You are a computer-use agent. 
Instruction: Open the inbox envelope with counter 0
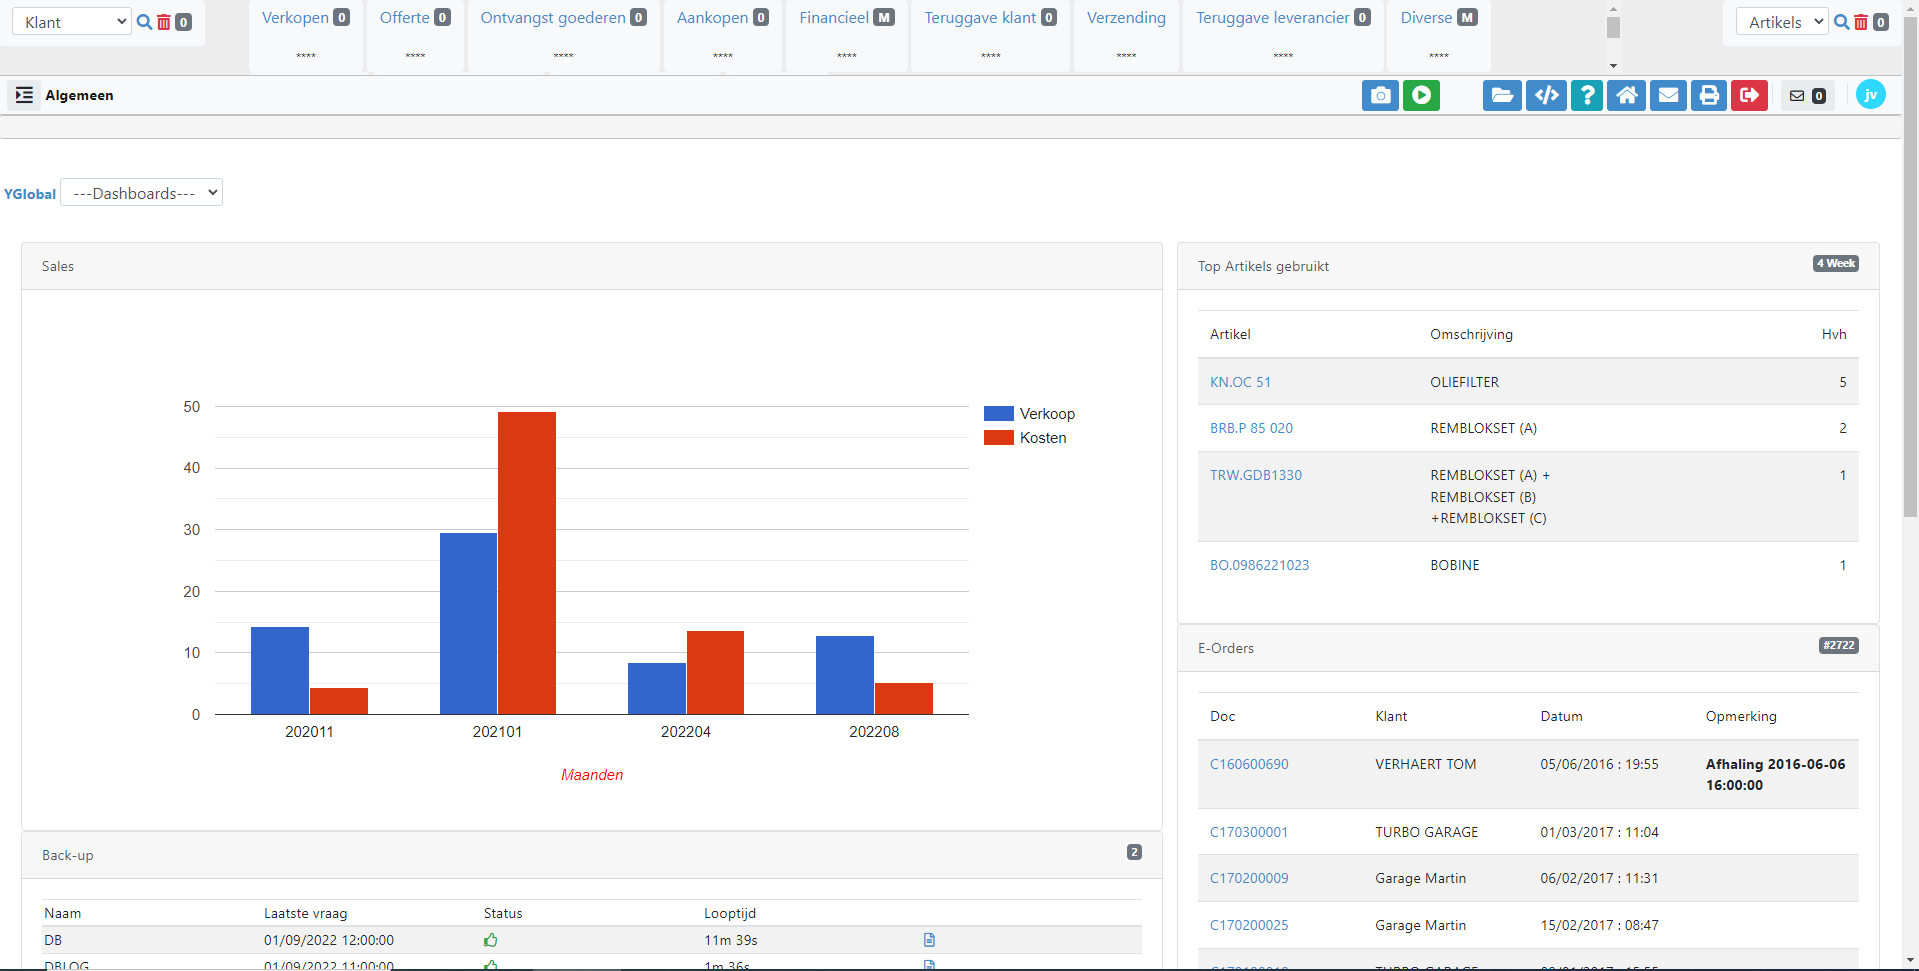1807,96
